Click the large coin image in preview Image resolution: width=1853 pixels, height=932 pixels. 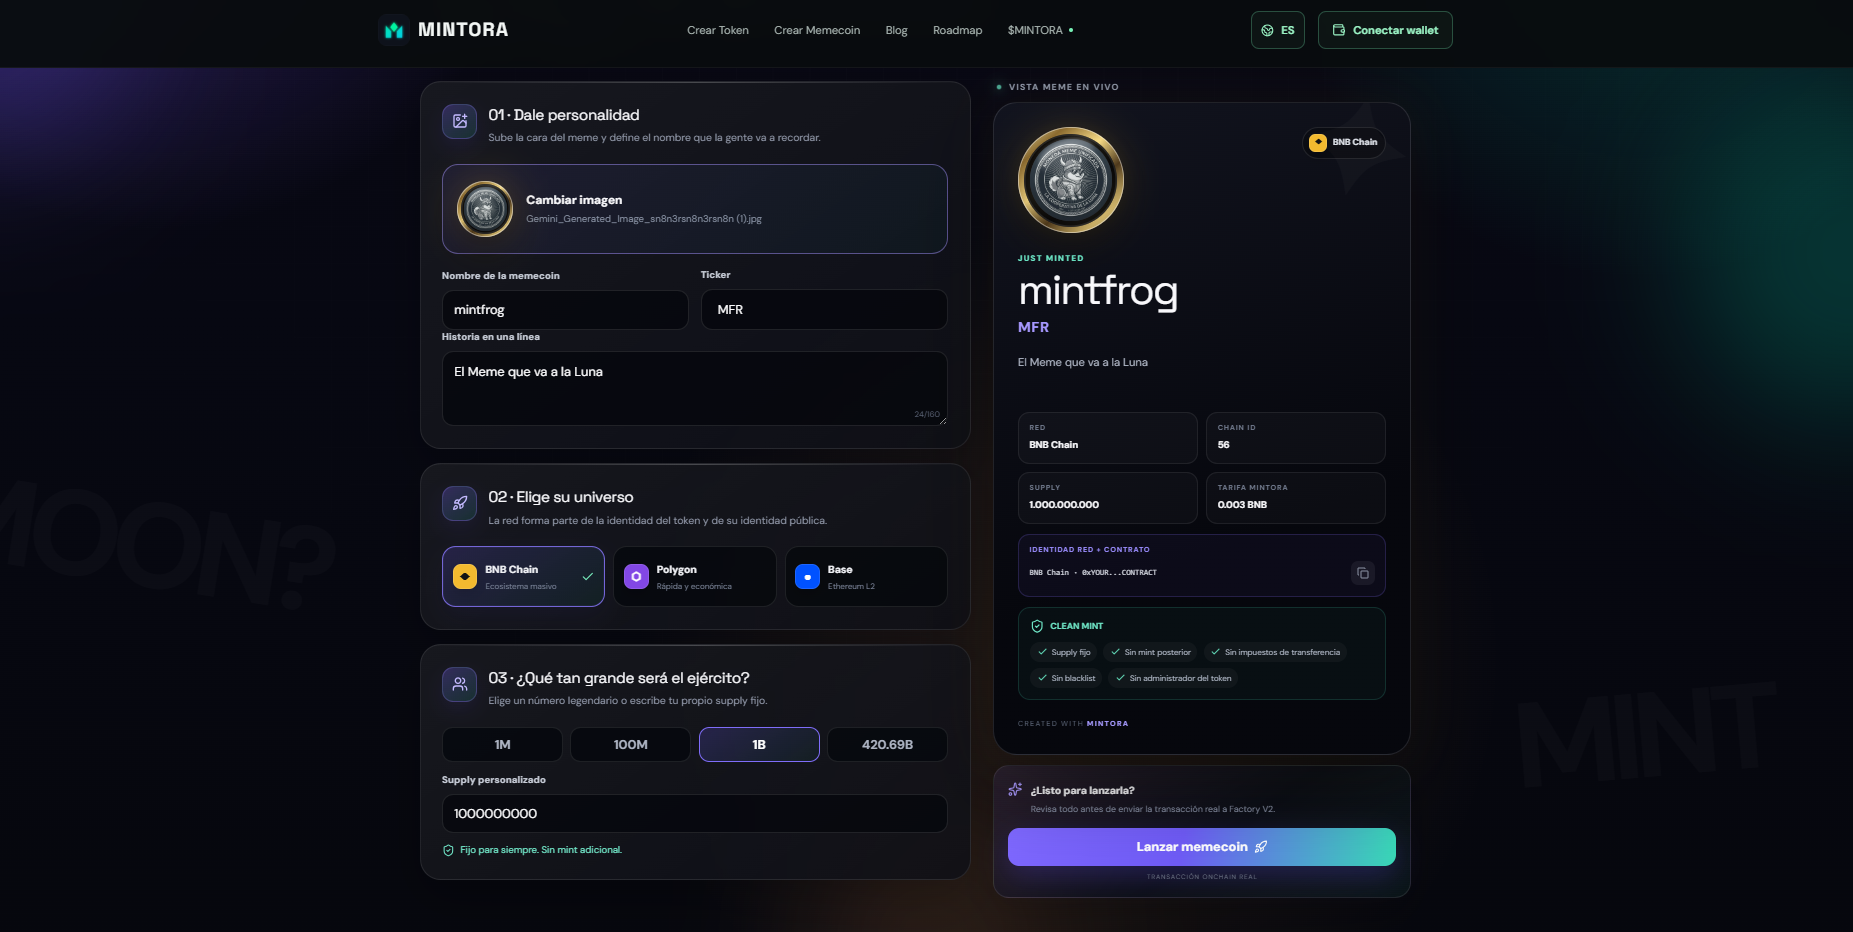click(x=1071, y=180)
